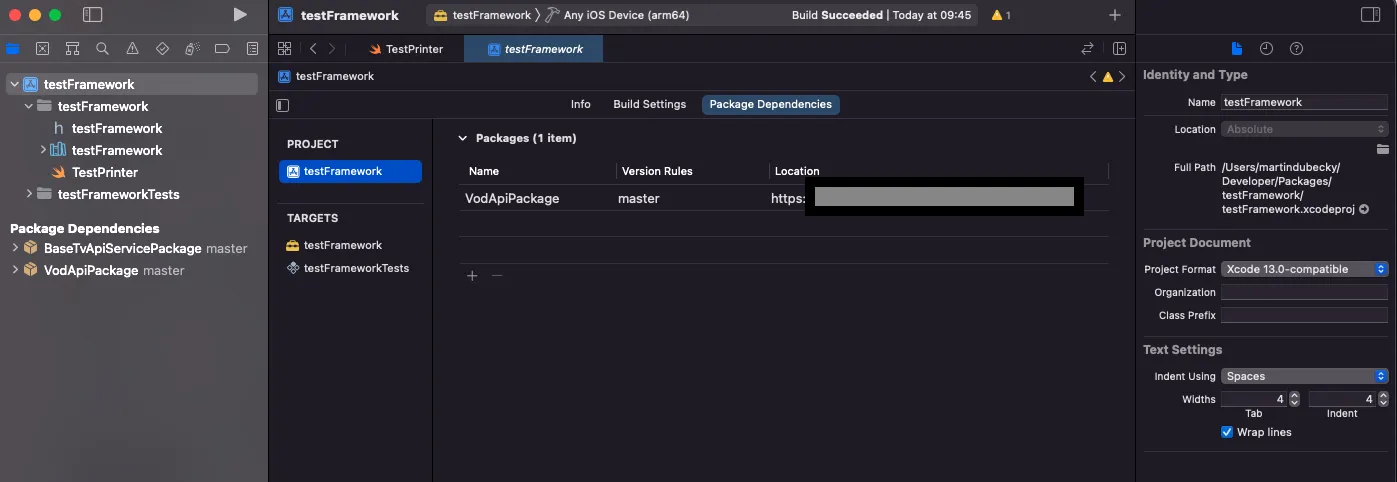The width and height of the screenshot is (1397, 482).
Task: Open the Project Format dropdown
Action: 1305,269
